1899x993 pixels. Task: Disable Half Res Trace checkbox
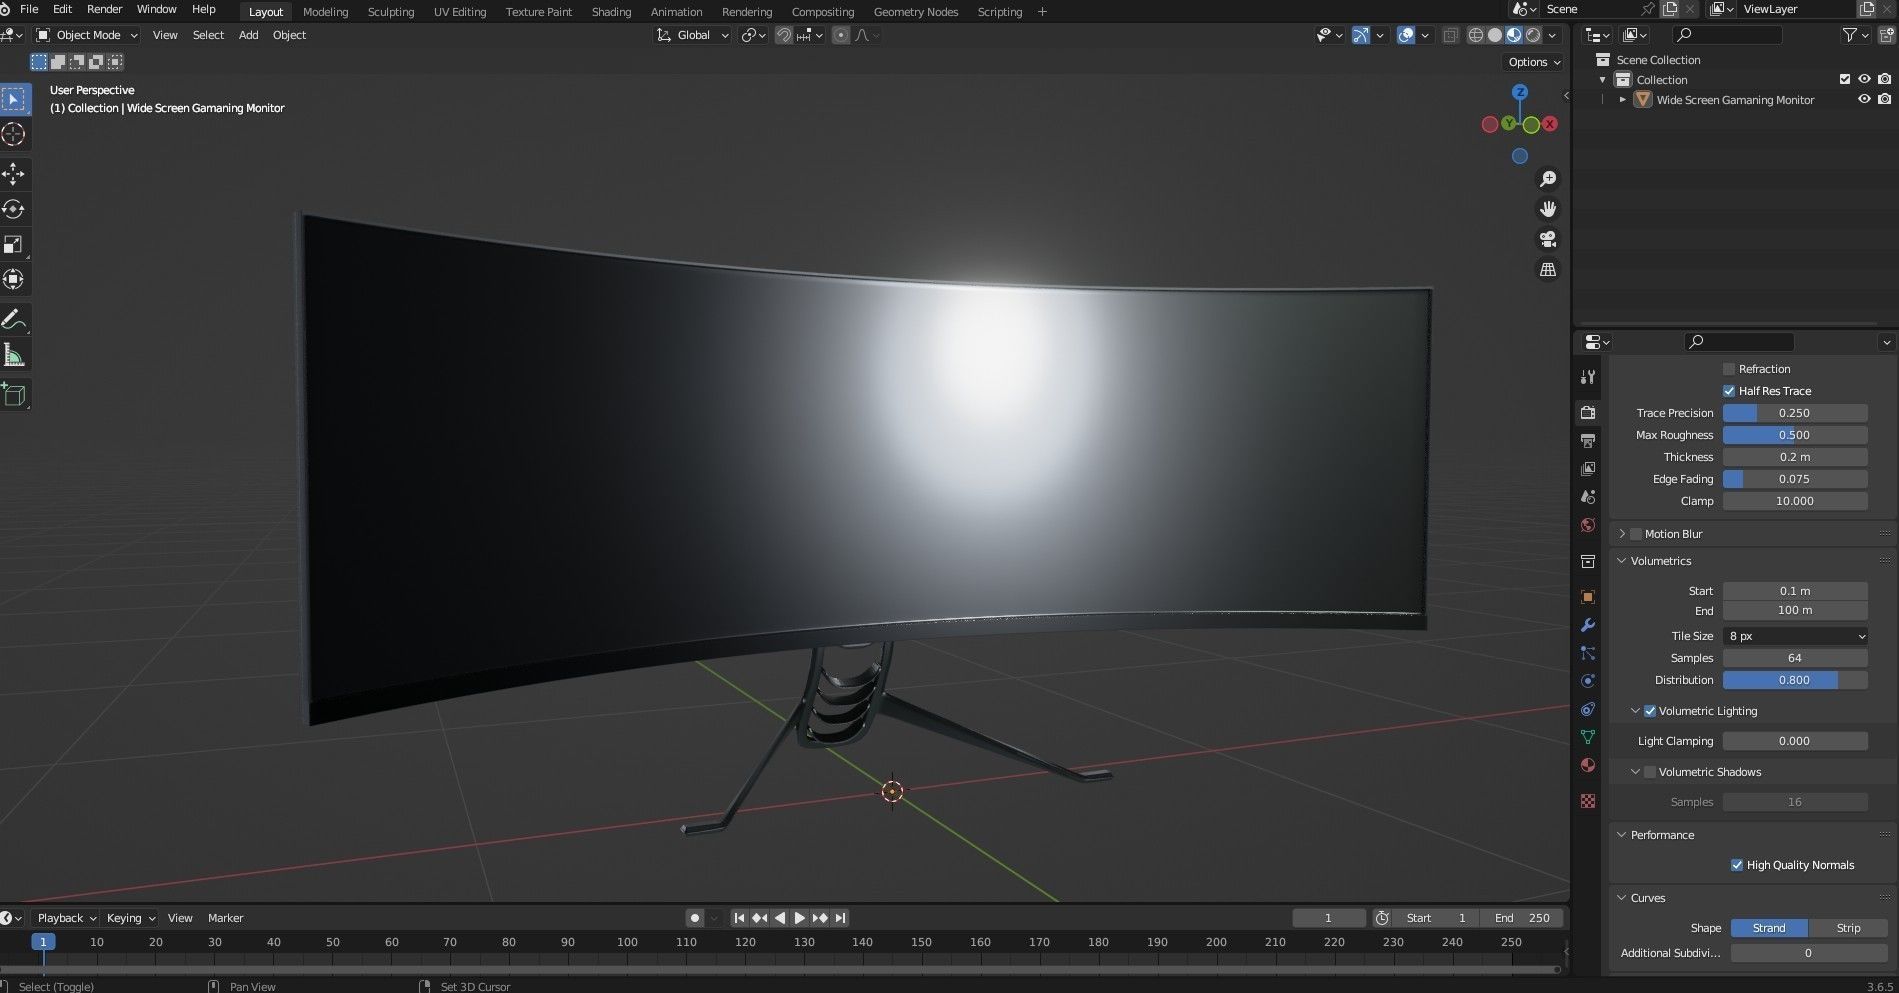point(1729,391)
